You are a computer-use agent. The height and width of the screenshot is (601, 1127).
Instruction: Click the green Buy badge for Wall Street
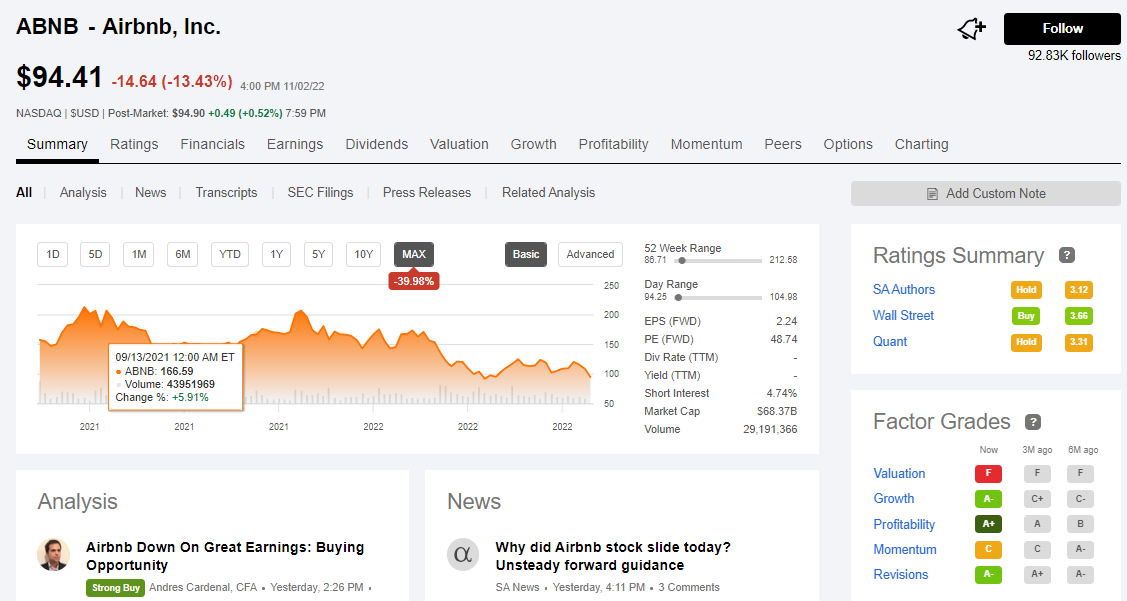(1026, 316)
